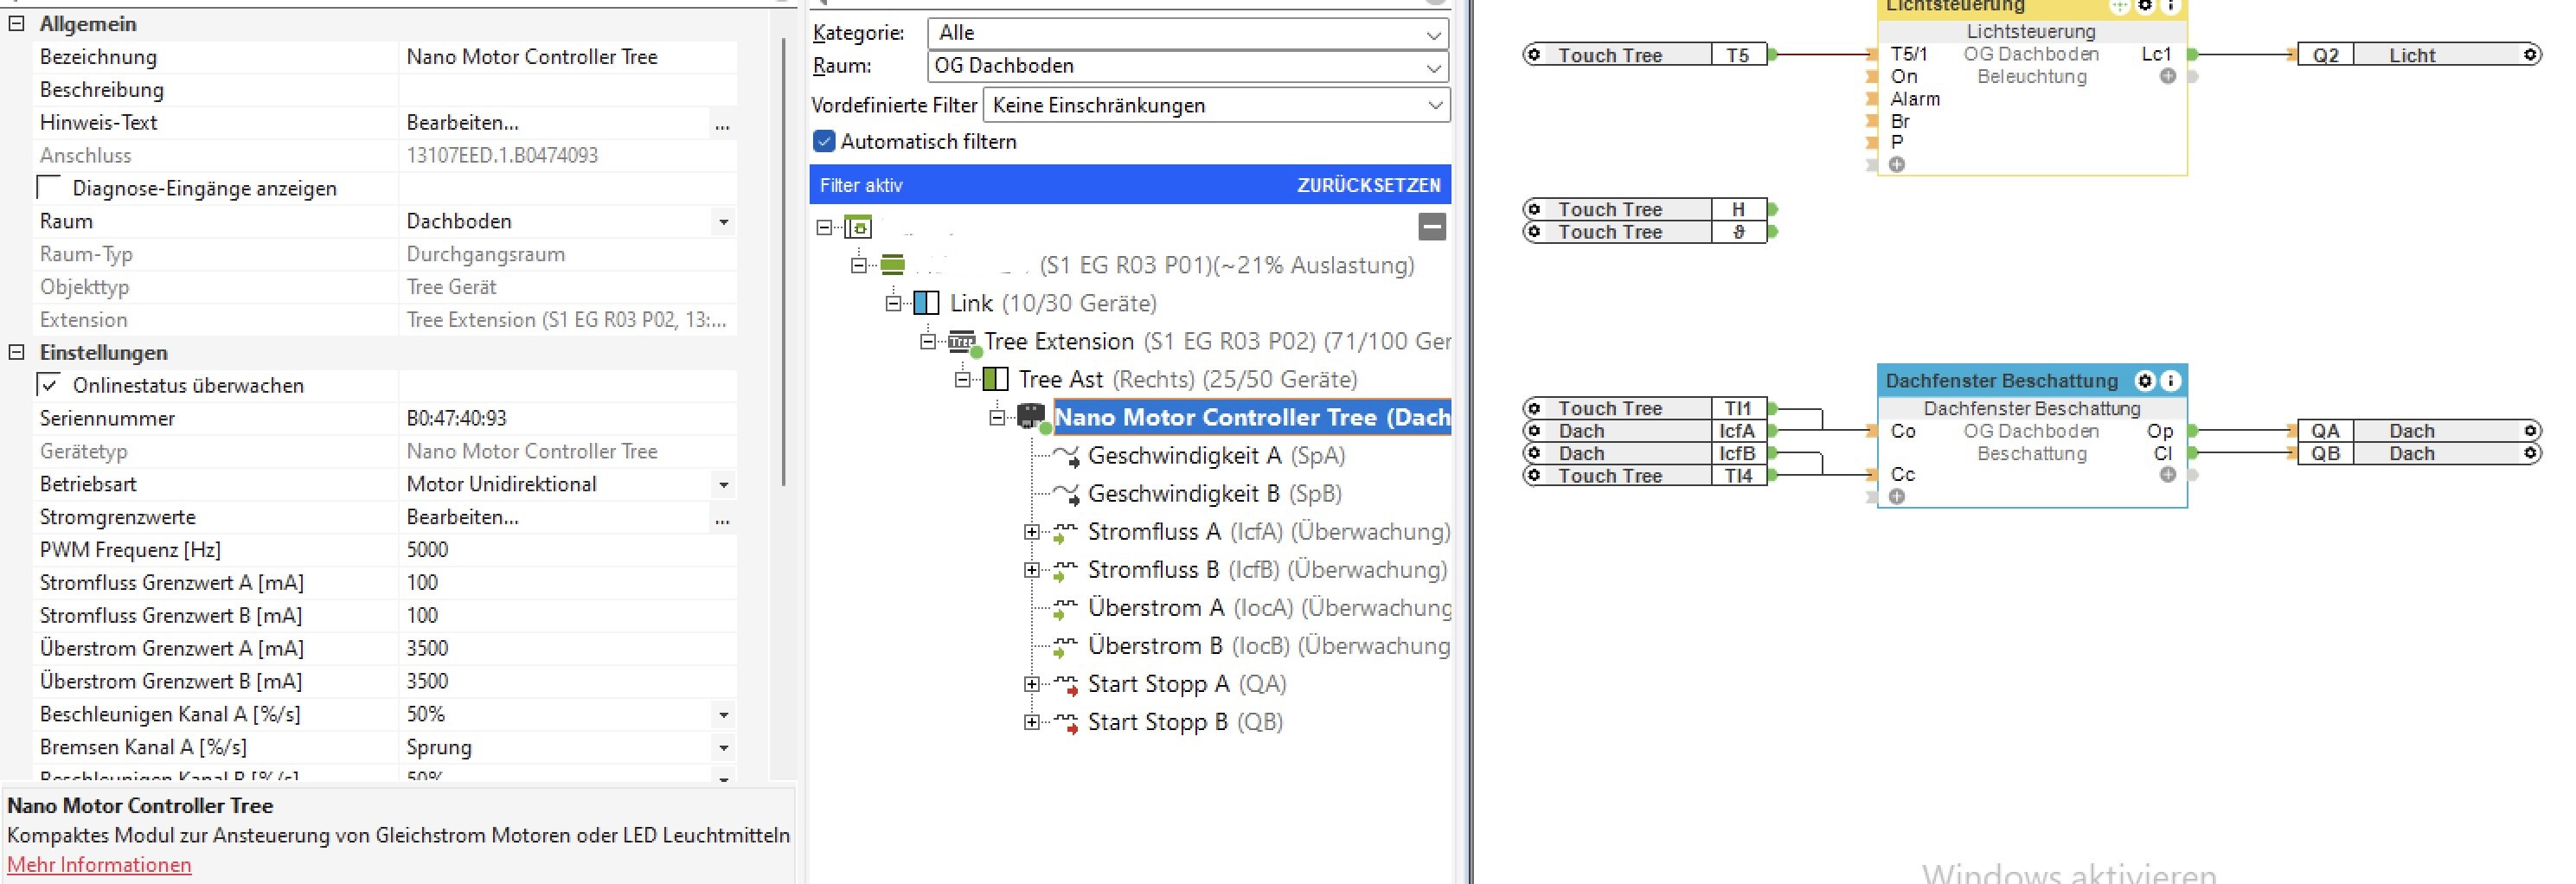Select the Nano Motor Controller device icon
The image size is (2576, 884).
pos(1030,416)
